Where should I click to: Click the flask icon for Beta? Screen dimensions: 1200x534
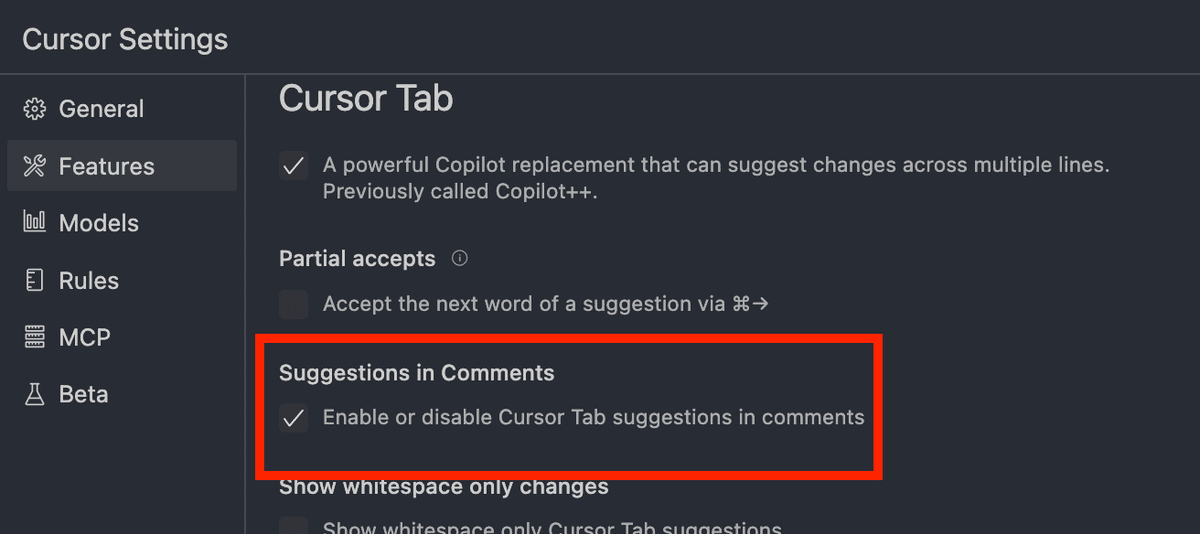tap(35, 395)
